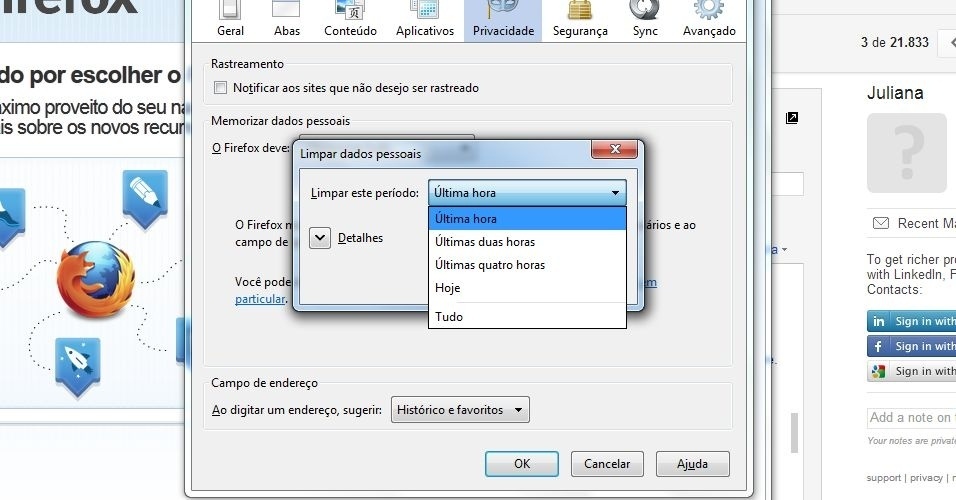This screenshot has width=956, height=500.
Task: Click the Cancelar button
Action: click(x=607, y=464)
